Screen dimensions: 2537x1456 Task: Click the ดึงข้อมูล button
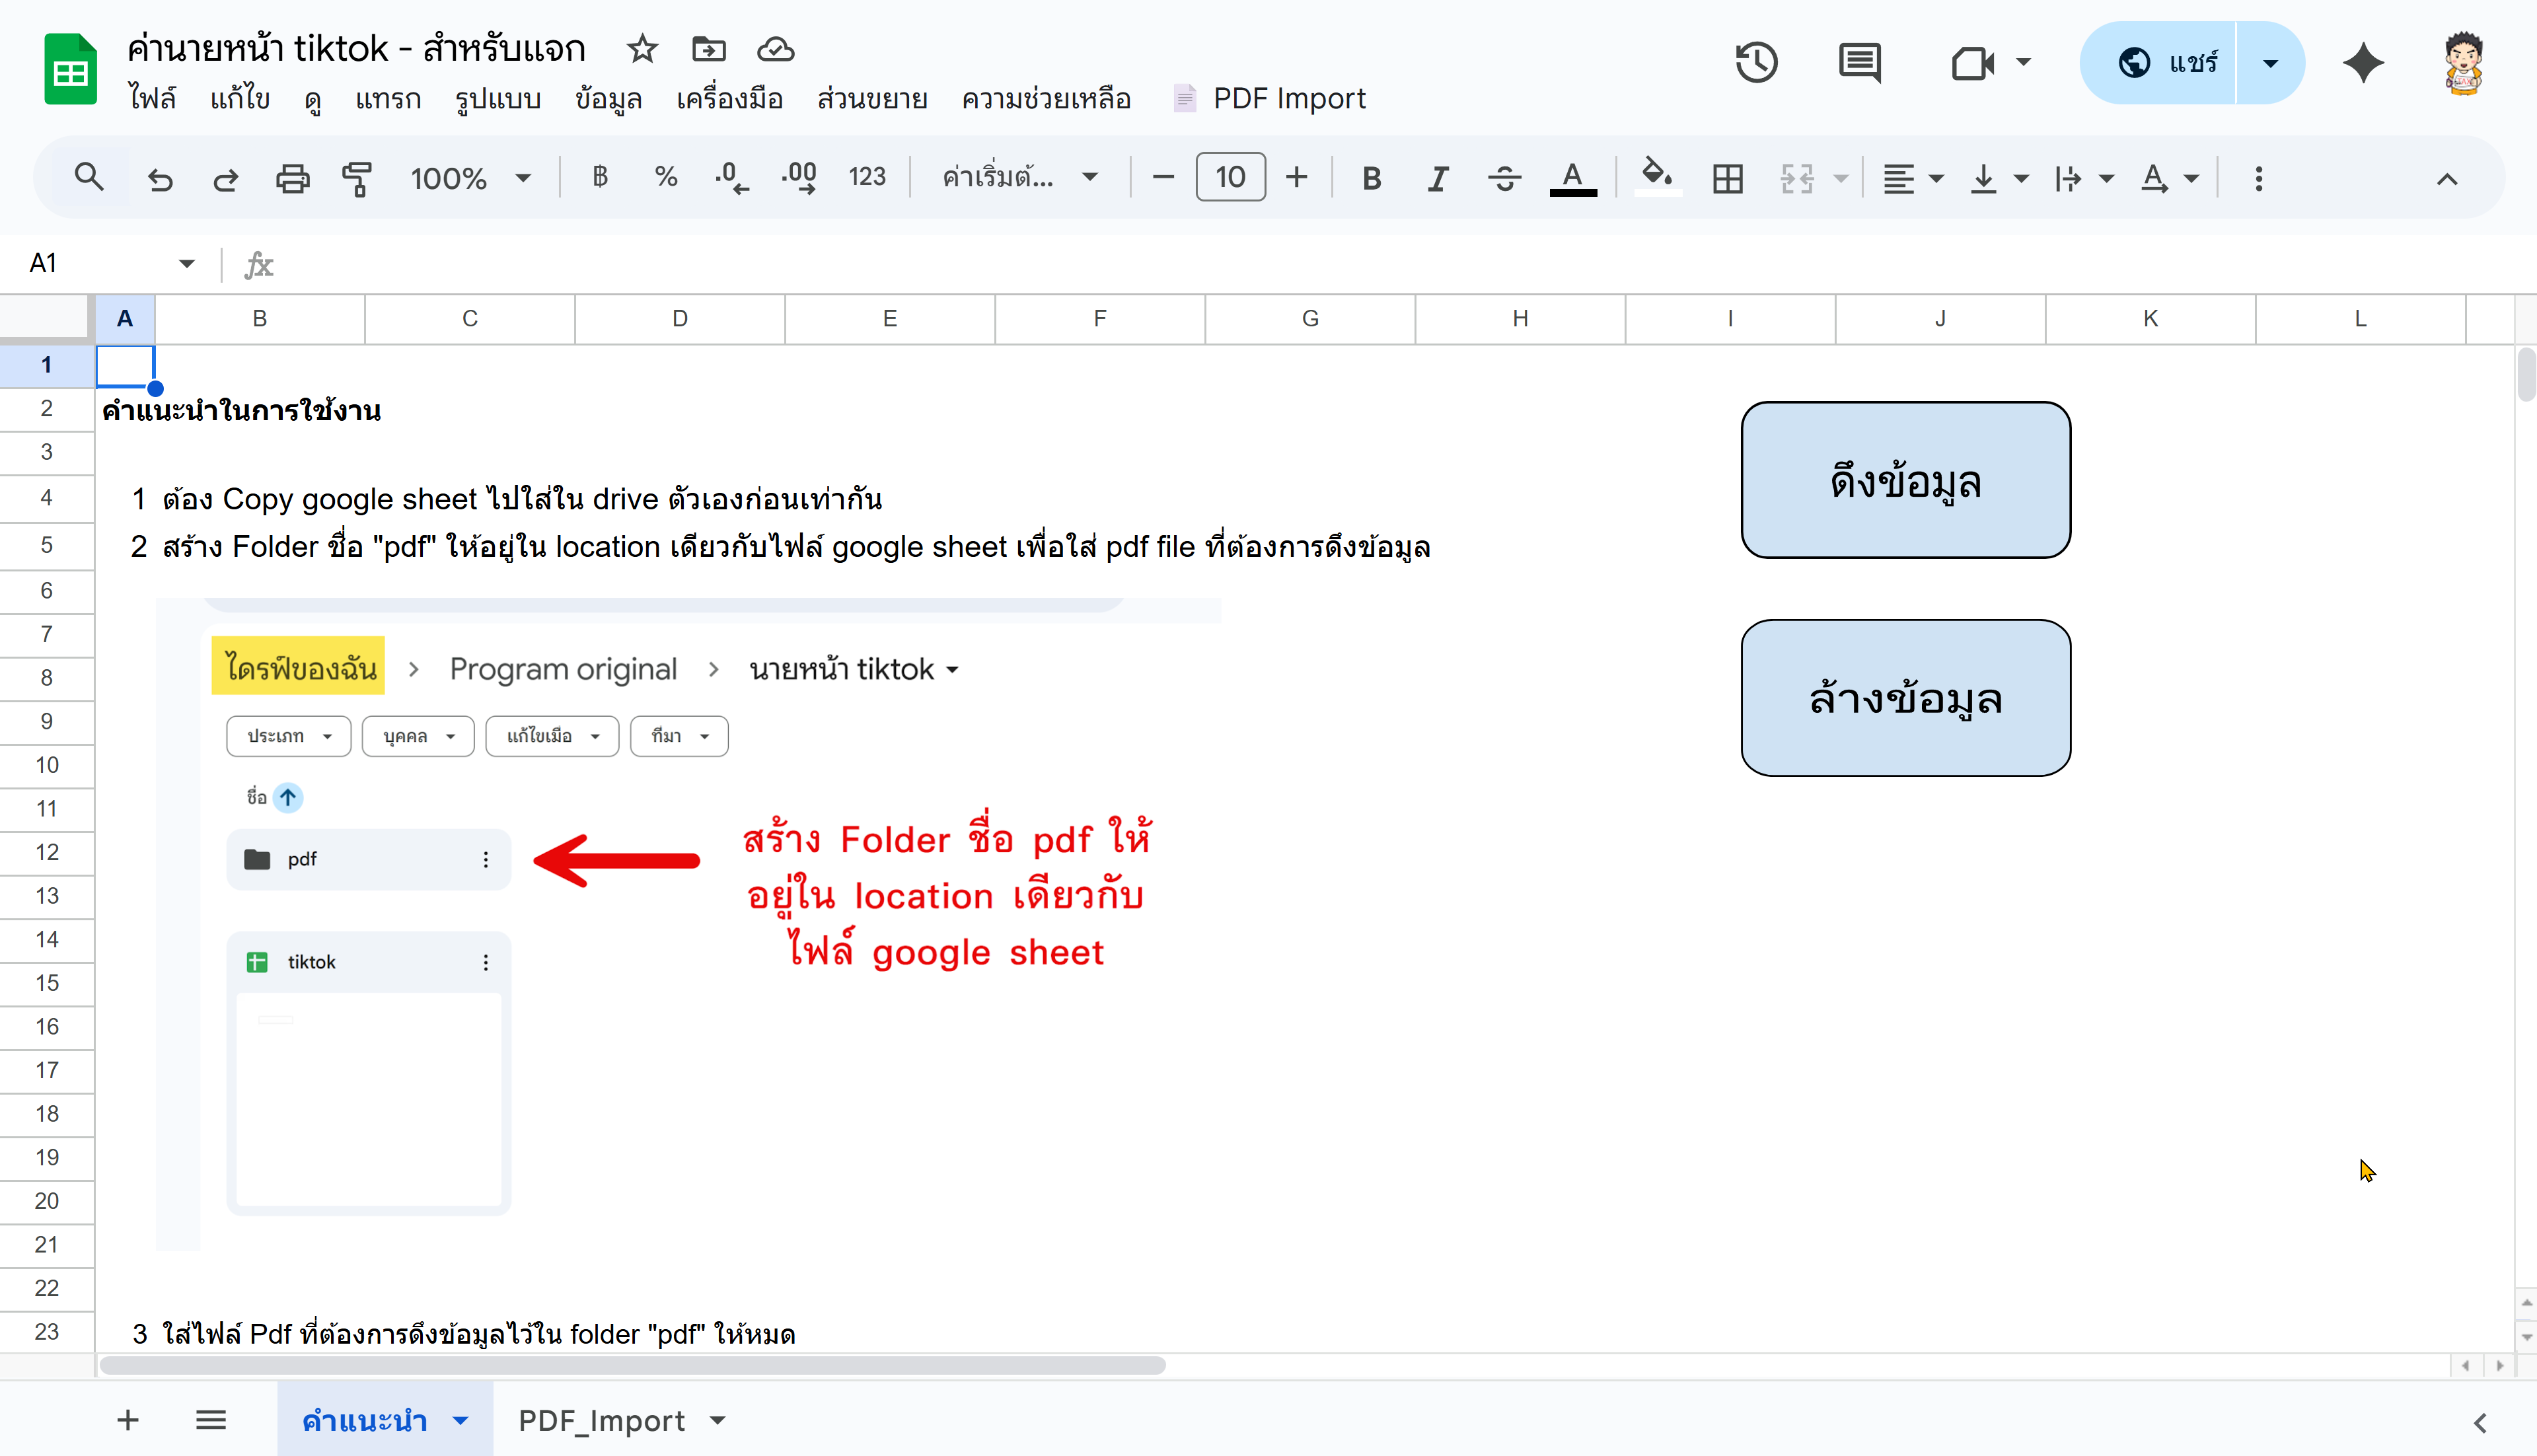click(1905, 480)
